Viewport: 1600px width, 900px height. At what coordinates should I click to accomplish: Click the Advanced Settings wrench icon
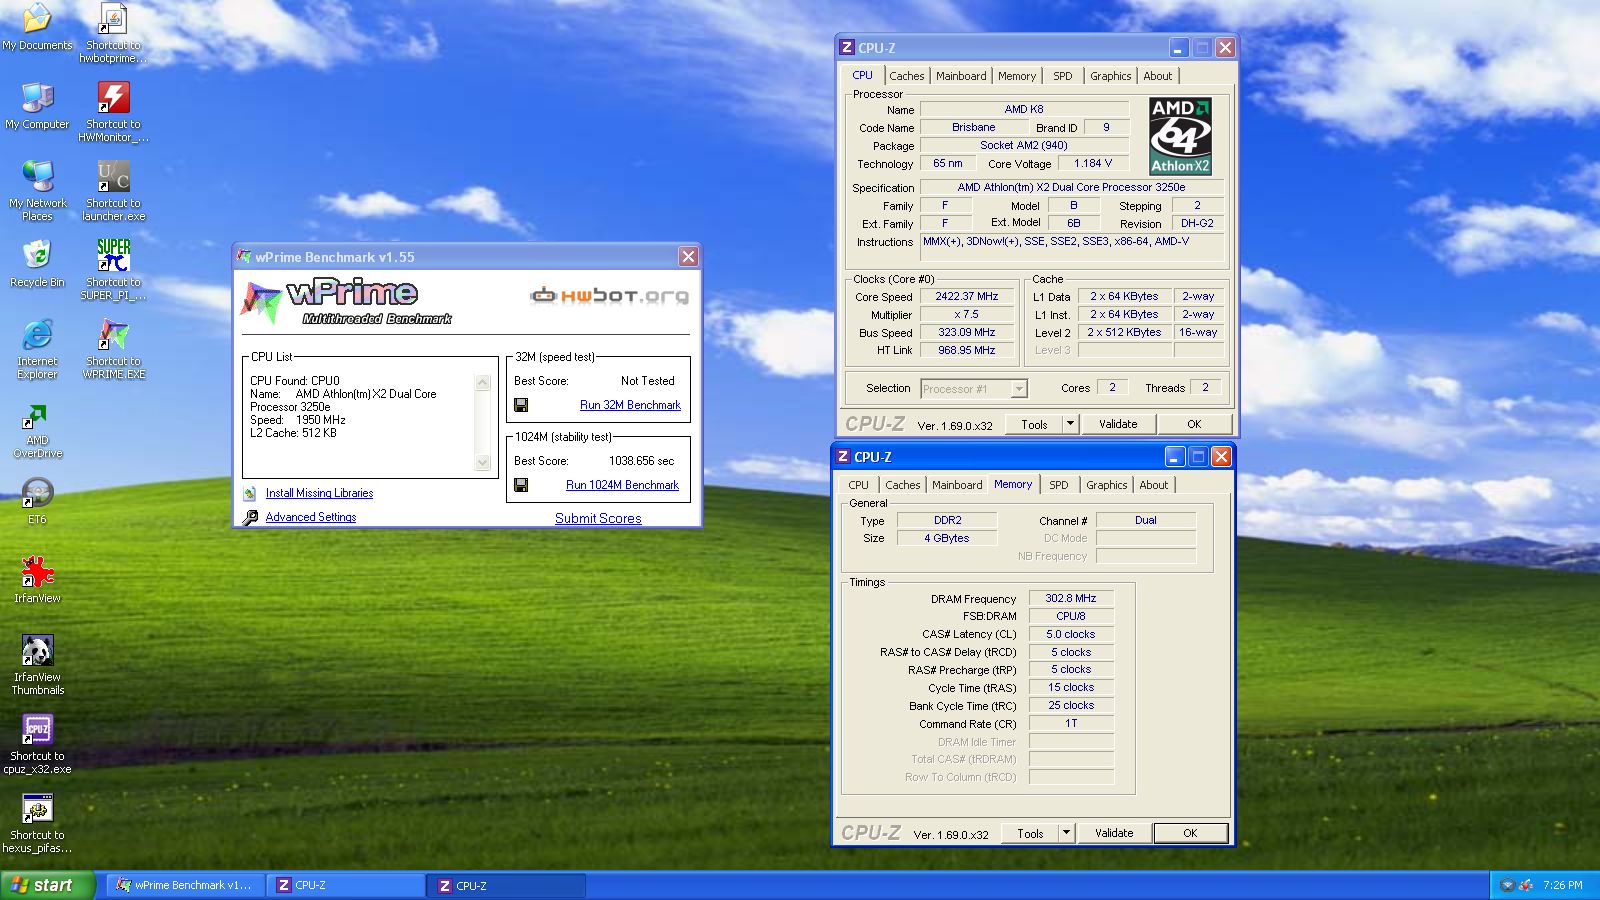(250, 517)
